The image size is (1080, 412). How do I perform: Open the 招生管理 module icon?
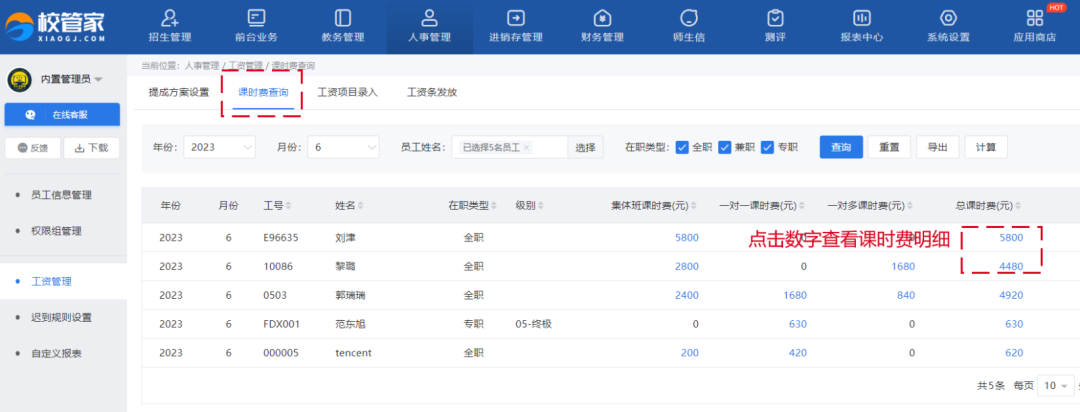pyautogui.click(x=170, y=18)
